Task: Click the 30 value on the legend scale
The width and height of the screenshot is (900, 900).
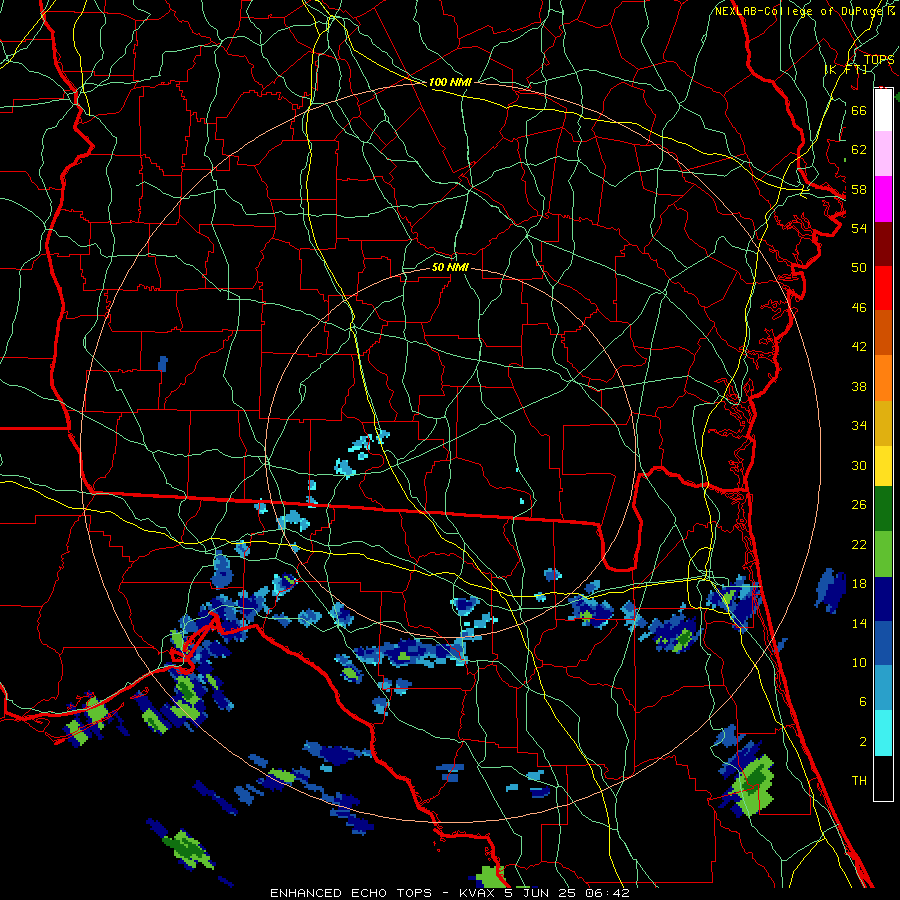Action: 859,465
